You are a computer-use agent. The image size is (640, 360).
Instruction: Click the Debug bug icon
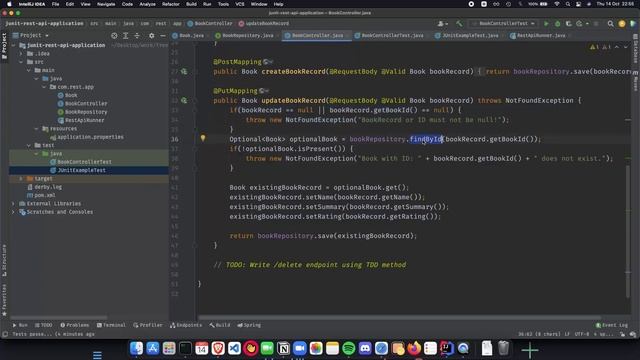click(x=558, y=24)
